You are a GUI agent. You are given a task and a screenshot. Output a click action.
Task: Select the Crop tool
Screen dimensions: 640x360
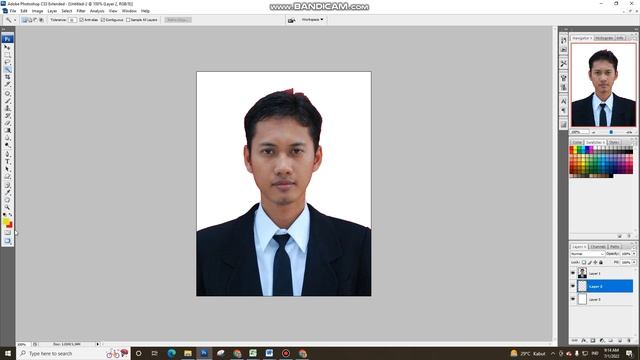[7, 77]
